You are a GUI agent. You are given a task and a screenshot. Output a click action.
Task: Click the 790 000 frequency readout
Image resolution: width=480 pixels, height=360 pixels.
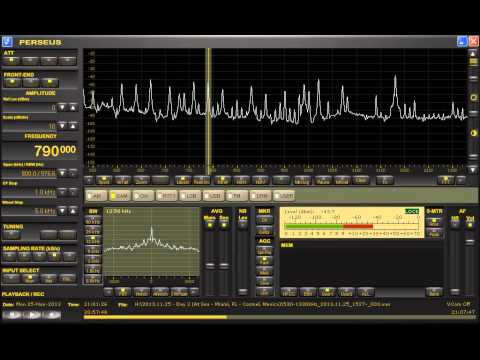point(55,151)
